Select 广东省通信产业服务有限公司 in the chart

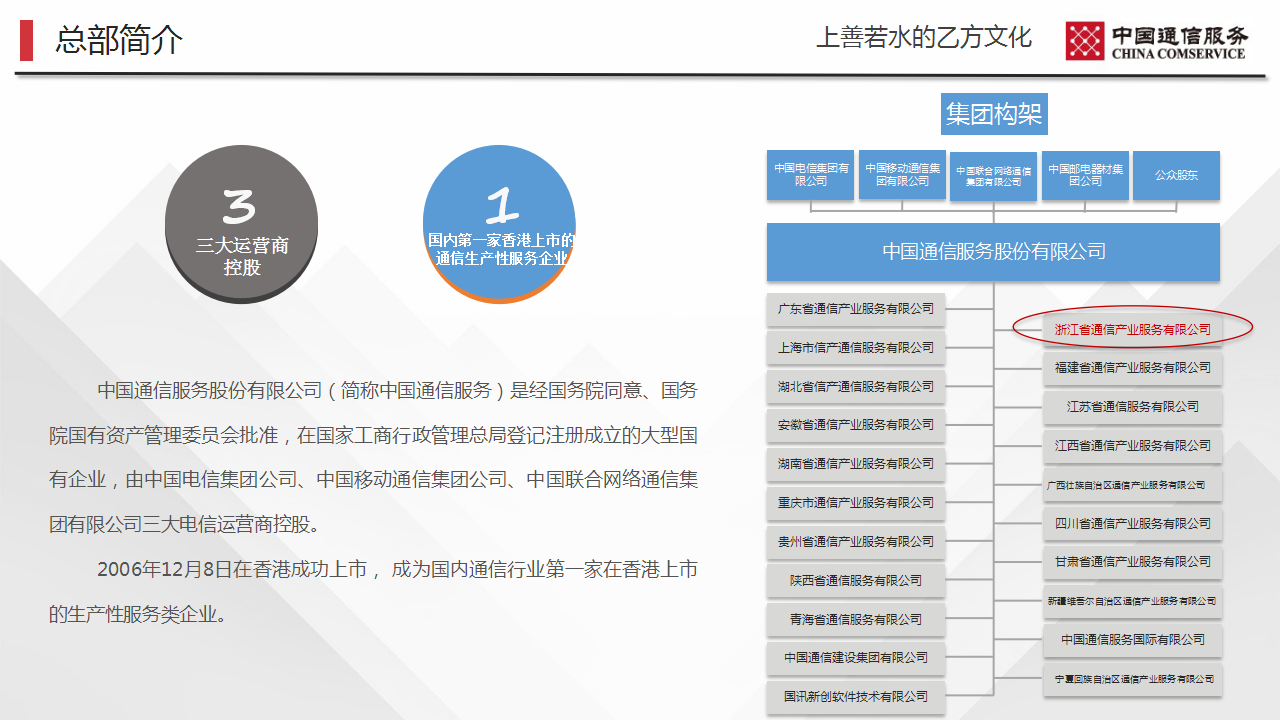tap(856, 309)
